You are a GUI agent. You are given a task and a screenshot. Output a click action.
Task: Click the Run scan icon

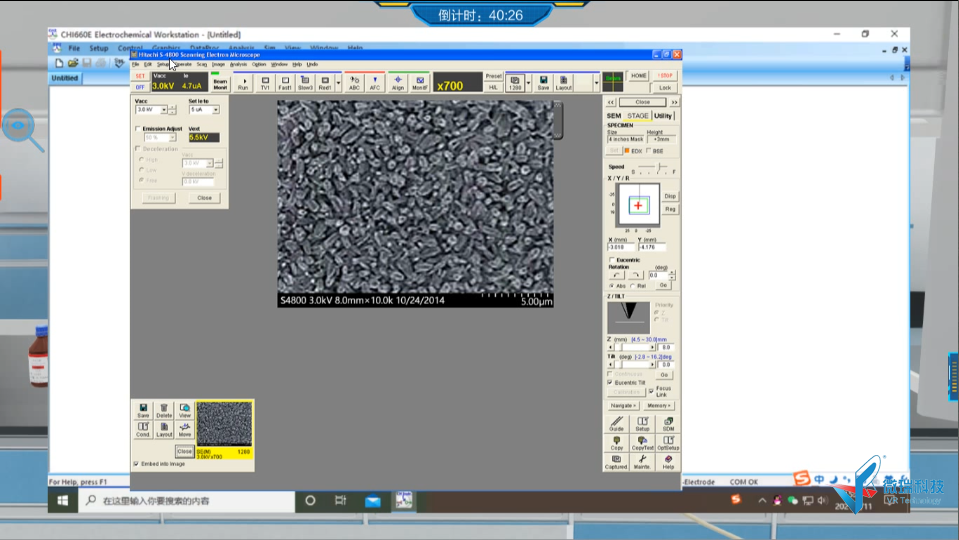point(243,83)
